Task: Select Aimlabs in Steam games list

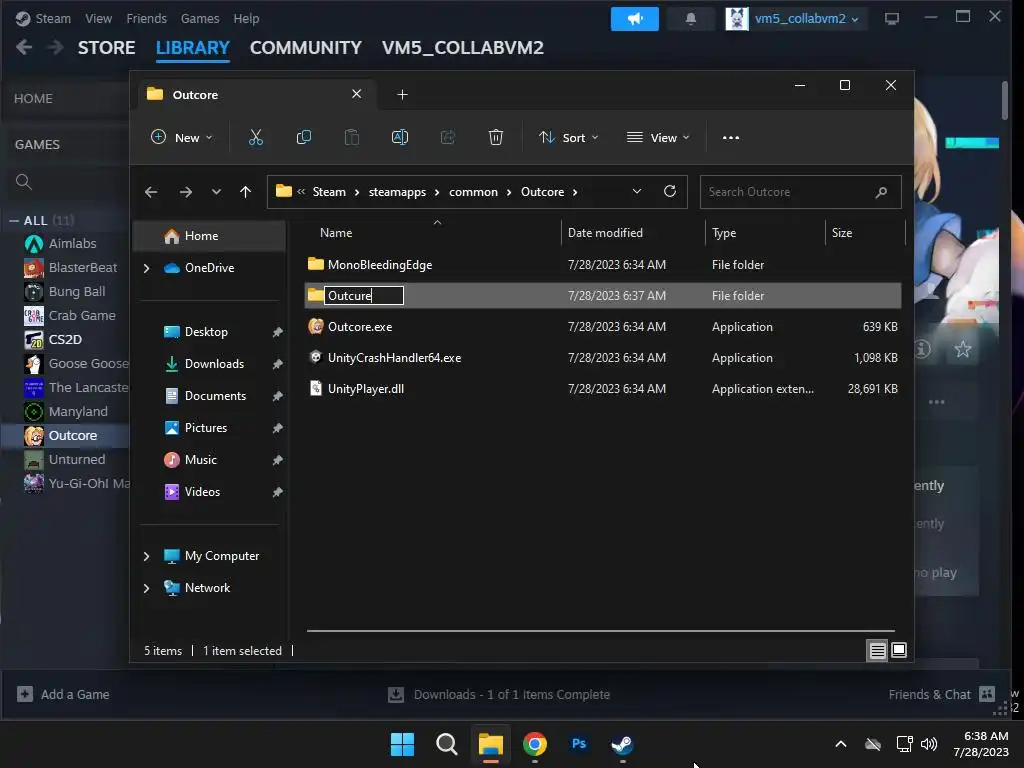Action: coord(72,244)
